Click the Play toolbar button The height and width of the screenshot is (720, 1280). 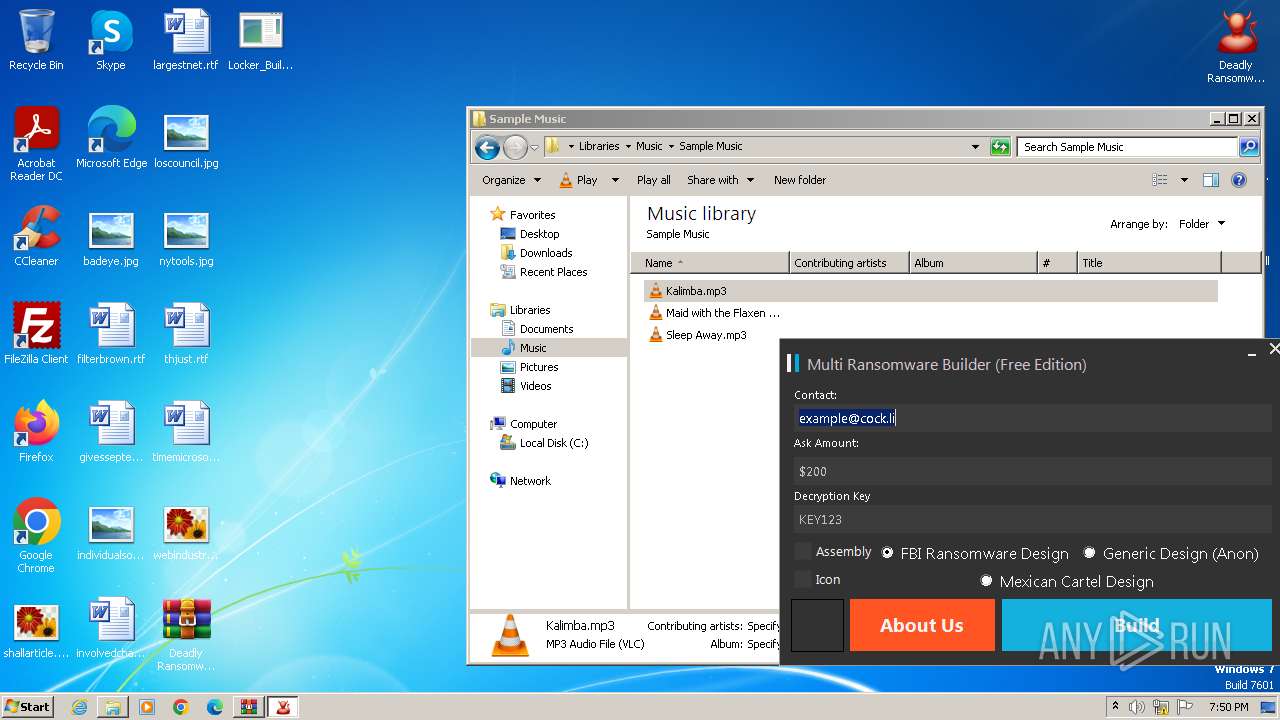click(579, 180)
